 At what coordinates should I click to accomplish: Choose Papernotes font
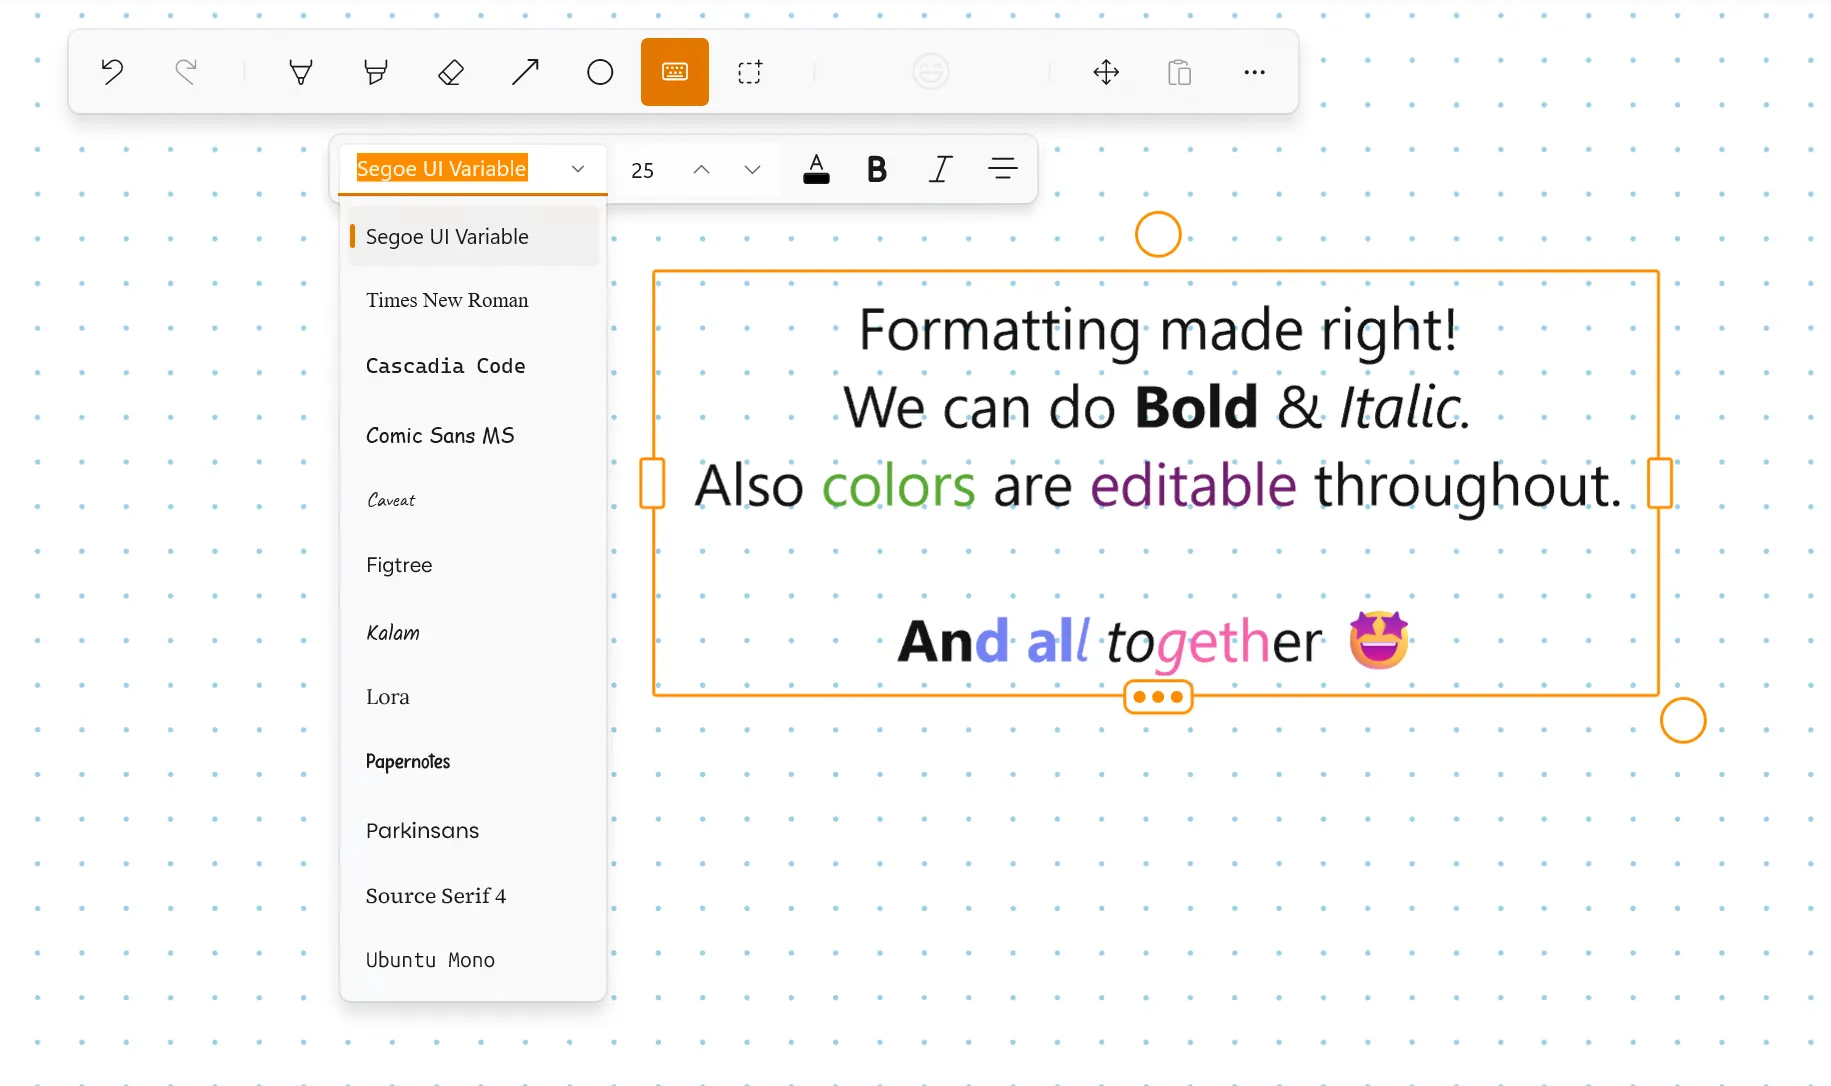click(473, 762)
